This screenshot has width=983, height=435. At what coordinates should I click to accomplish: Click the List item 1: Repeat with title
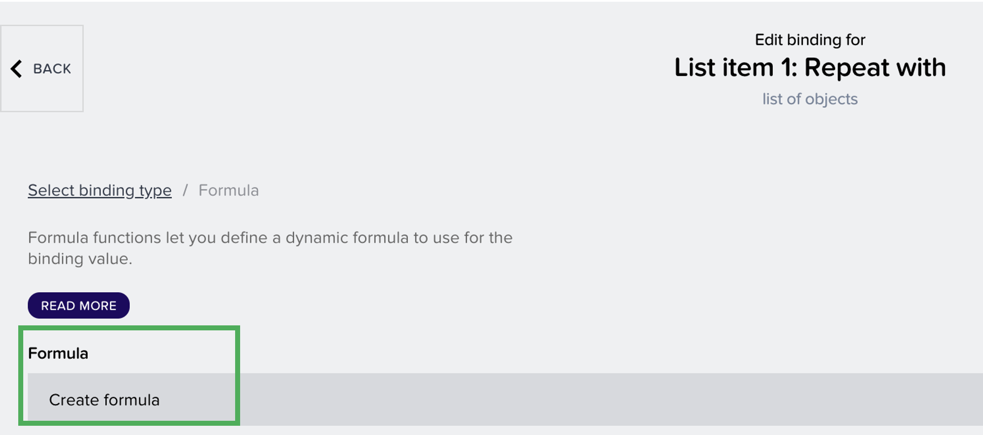809,68
